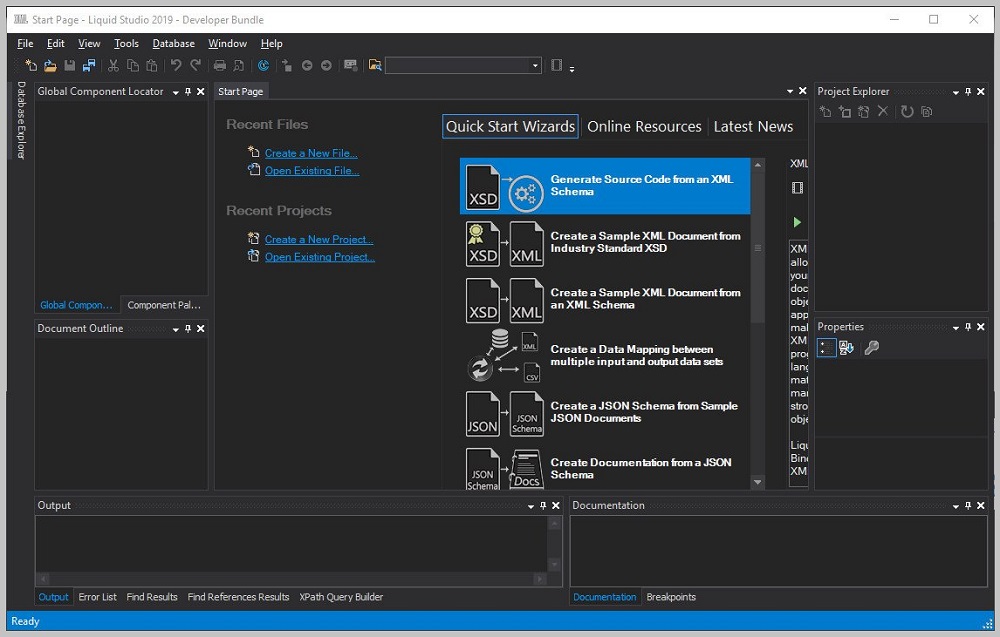Click the wizard list vertical scrollbar thumb
Image resolution: width=1000 pixels, height=637 pixels.
click(758, 247)
